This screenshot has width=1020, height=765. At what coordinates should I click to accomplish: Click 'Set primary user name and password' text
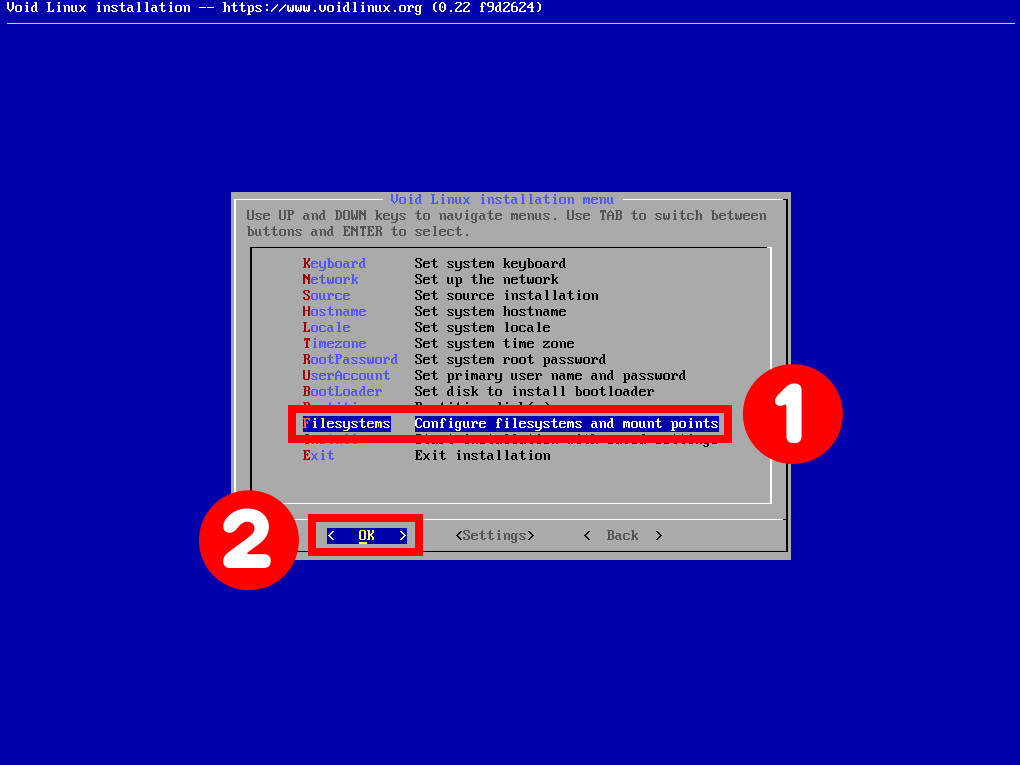coord(550,375)
